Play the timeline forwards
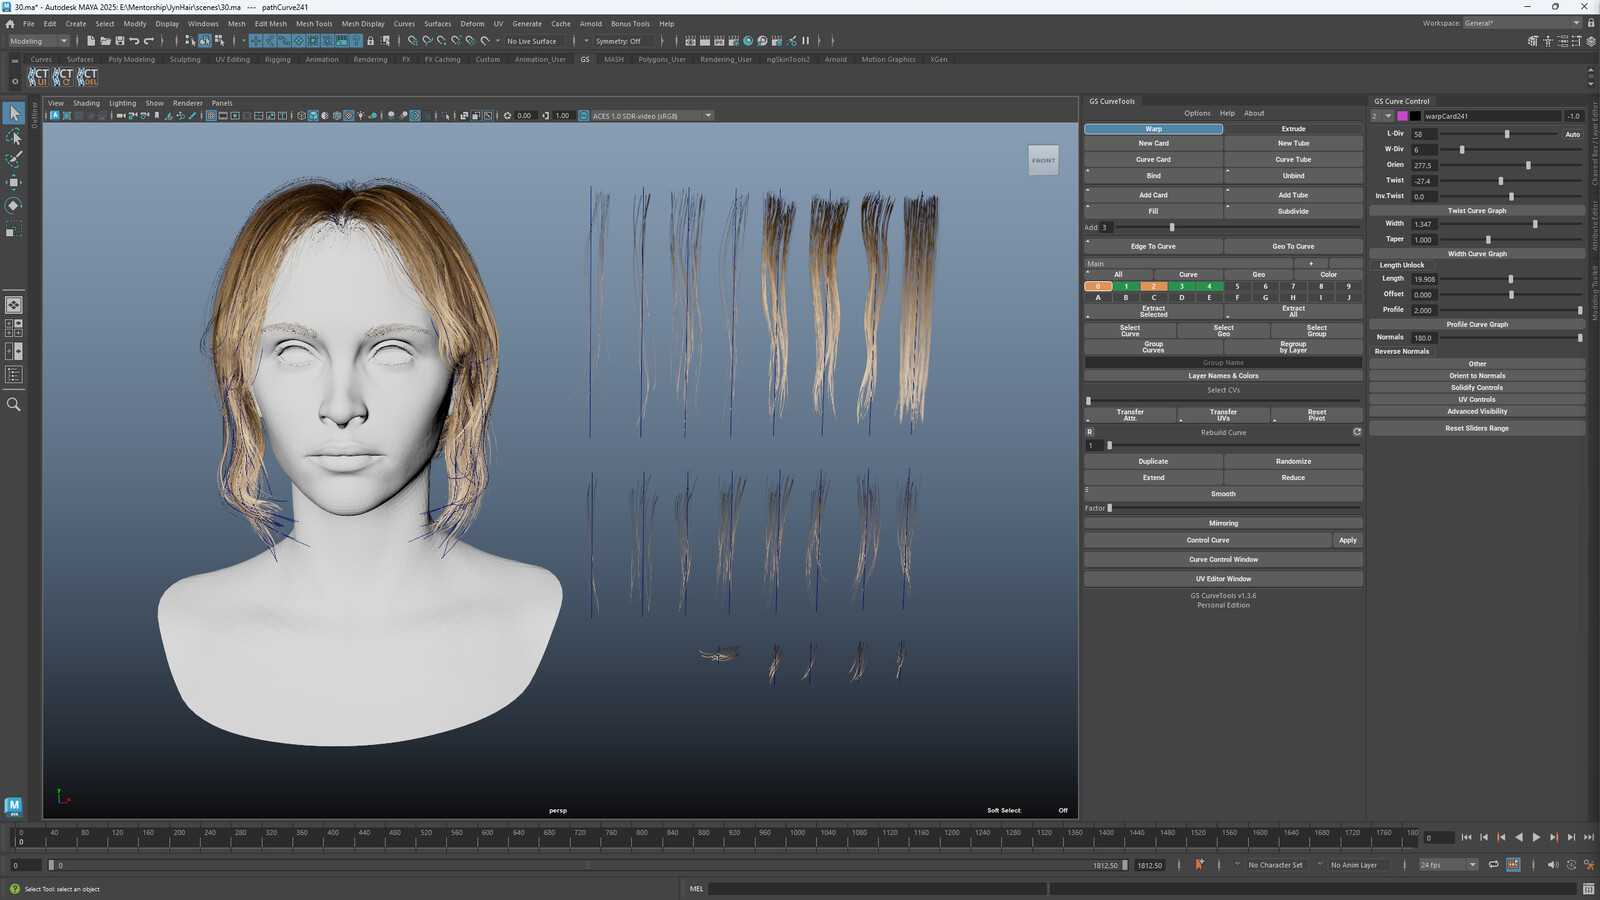This screenshot has height=900, width=1600. click(1536, 837)
